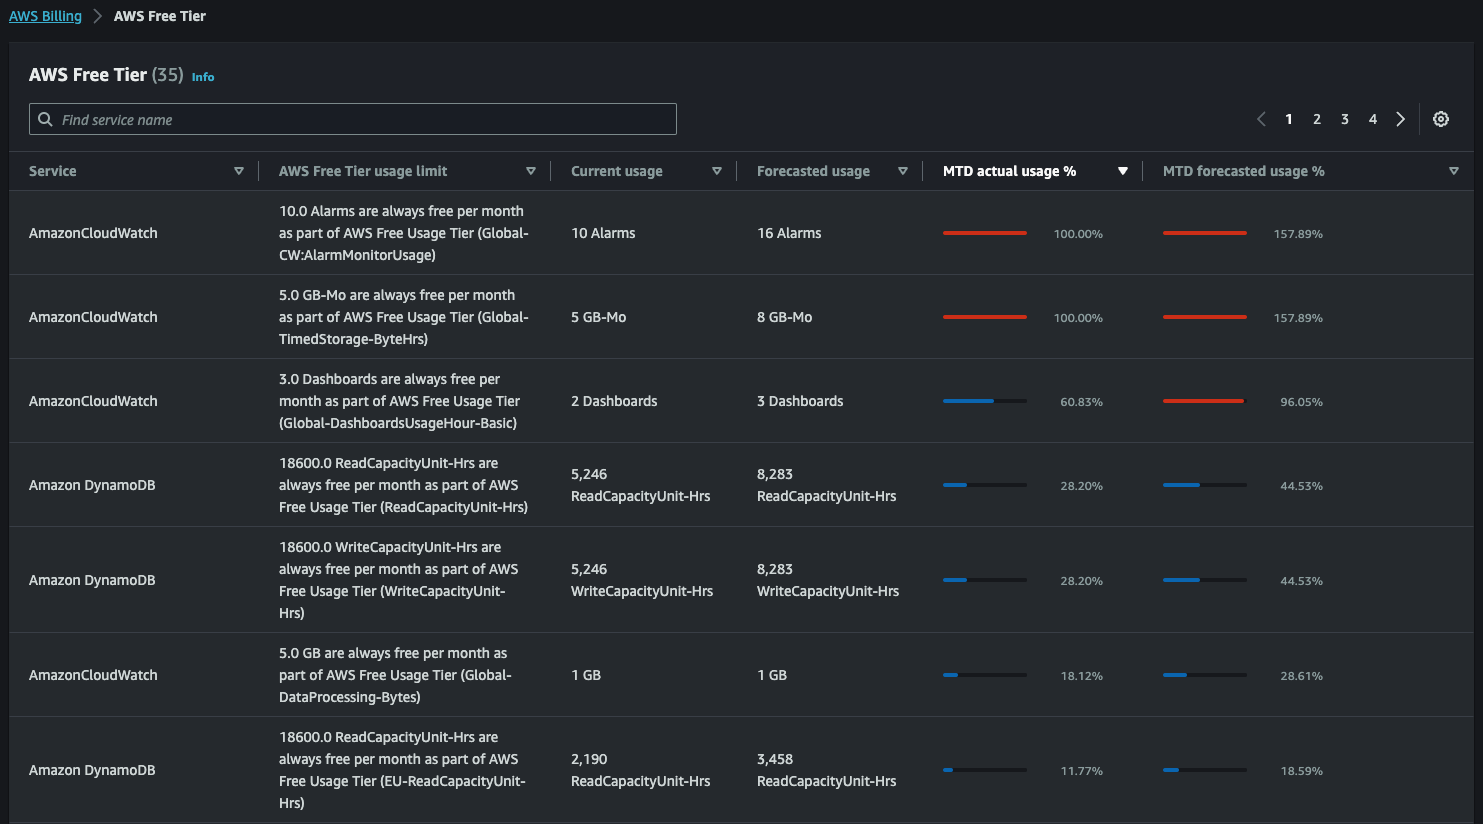
Task: Click the 18.12% usage value
Action: pos(1082,676)
